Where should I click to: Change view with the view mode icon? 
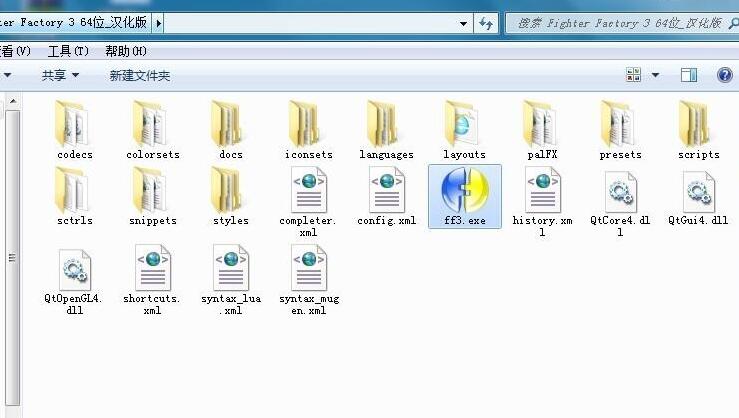click(x=633, y=75)
